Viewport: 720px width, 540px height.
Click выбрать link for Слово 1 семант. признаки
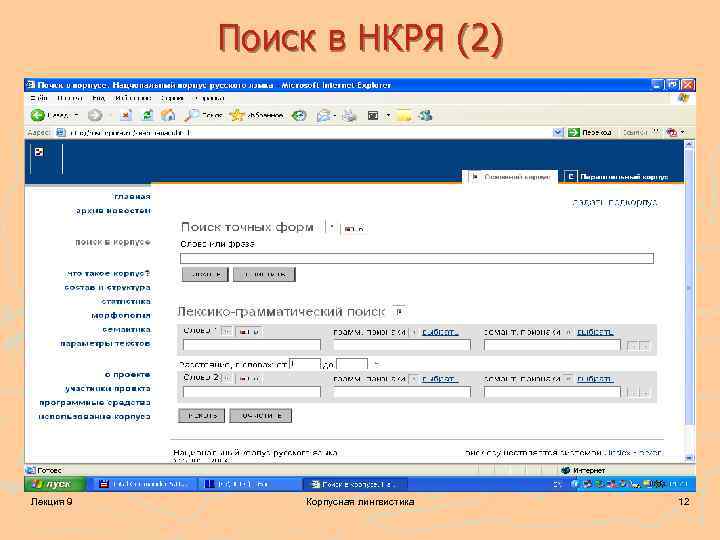tap(595, 332)
